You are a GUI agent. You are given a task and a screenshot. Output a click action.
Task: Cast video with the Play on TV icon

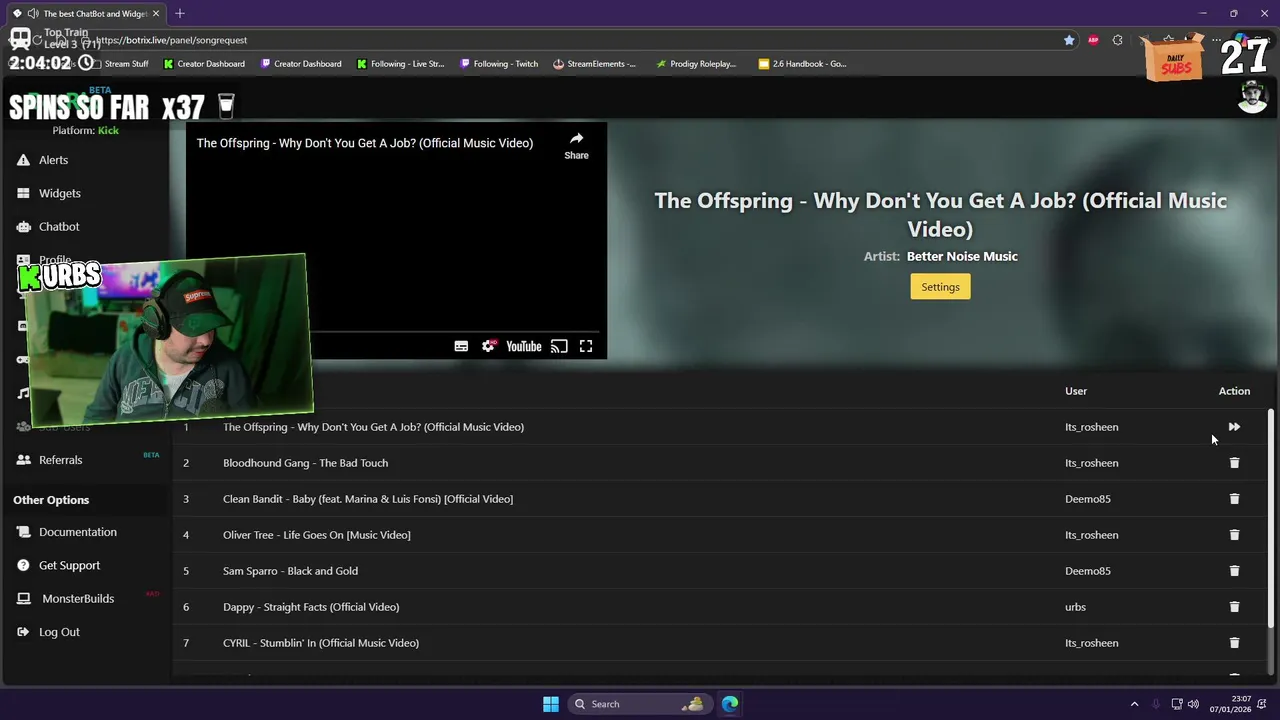click(559, 346)
